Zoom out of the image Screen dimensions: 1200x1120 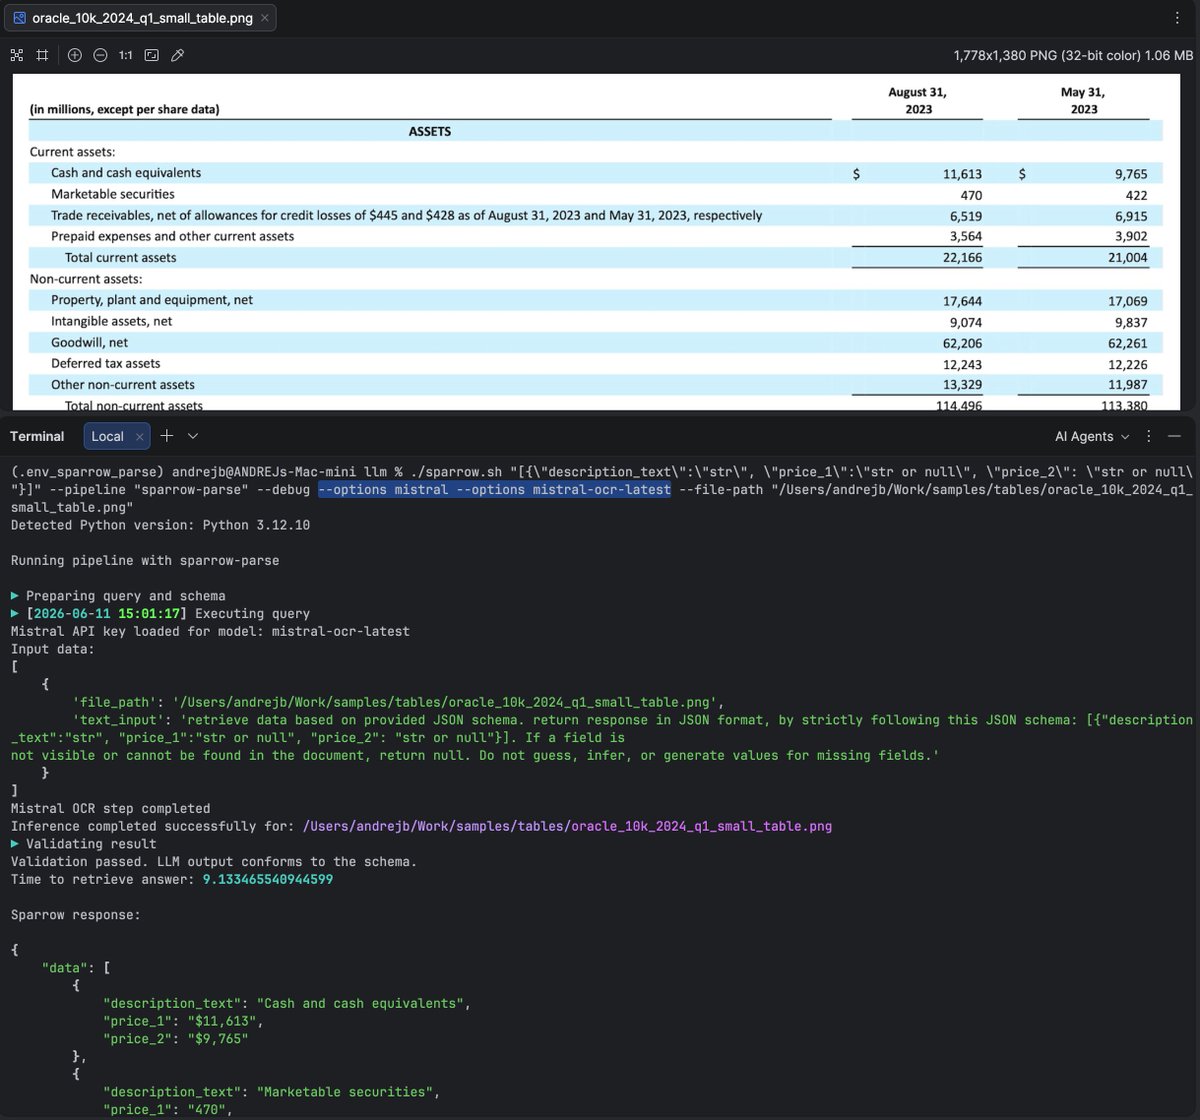click(x=100, y=55)
